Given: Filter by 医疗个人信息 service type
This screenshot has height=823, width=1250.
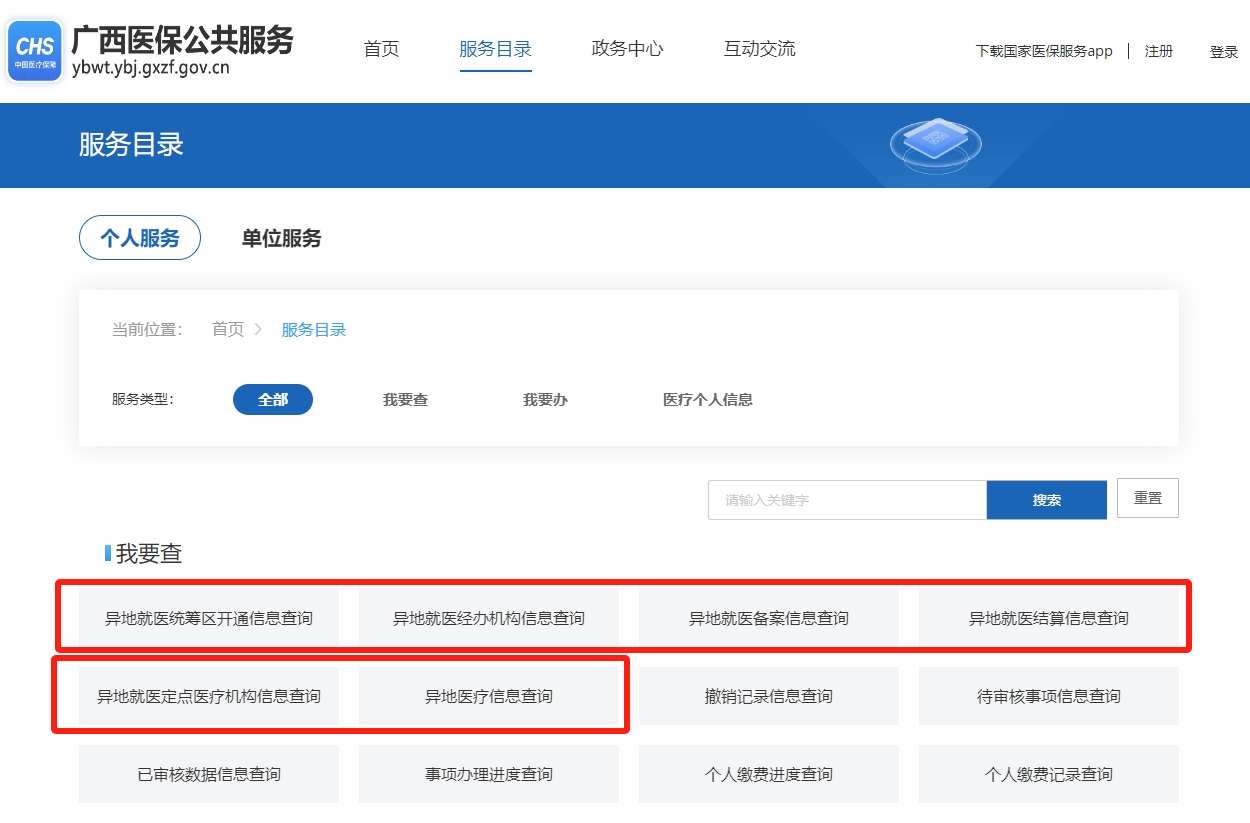Looking at the screenshot, I should coord(707,400).
